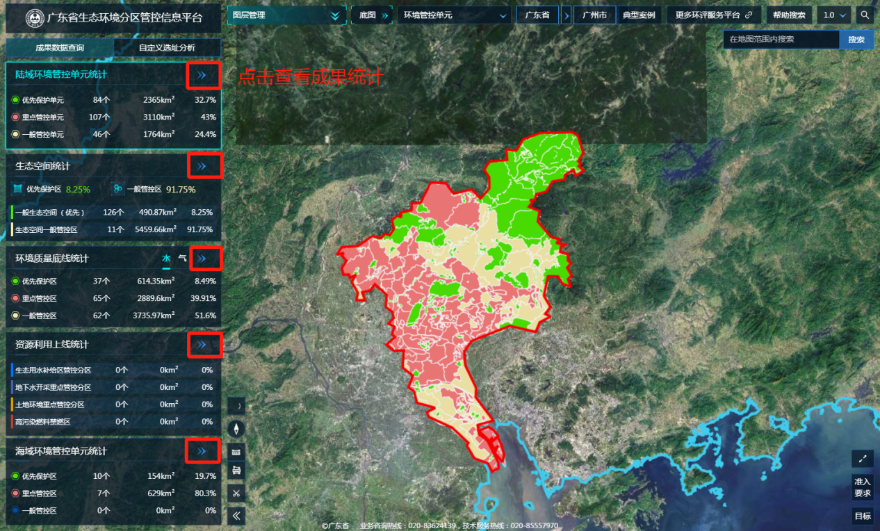Click the print icon in map toolbar
Viewport: 880px width, 531px height.
pos(237,470)
